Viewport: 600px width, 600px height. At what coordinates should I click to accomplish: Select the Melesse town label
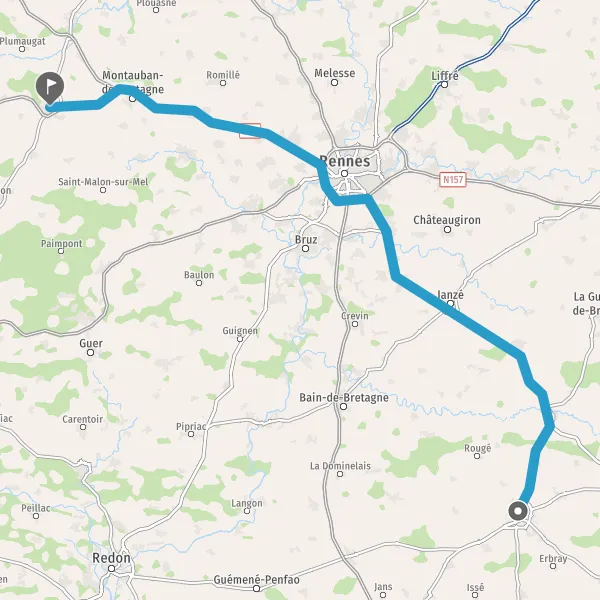(x=334, y=73)
